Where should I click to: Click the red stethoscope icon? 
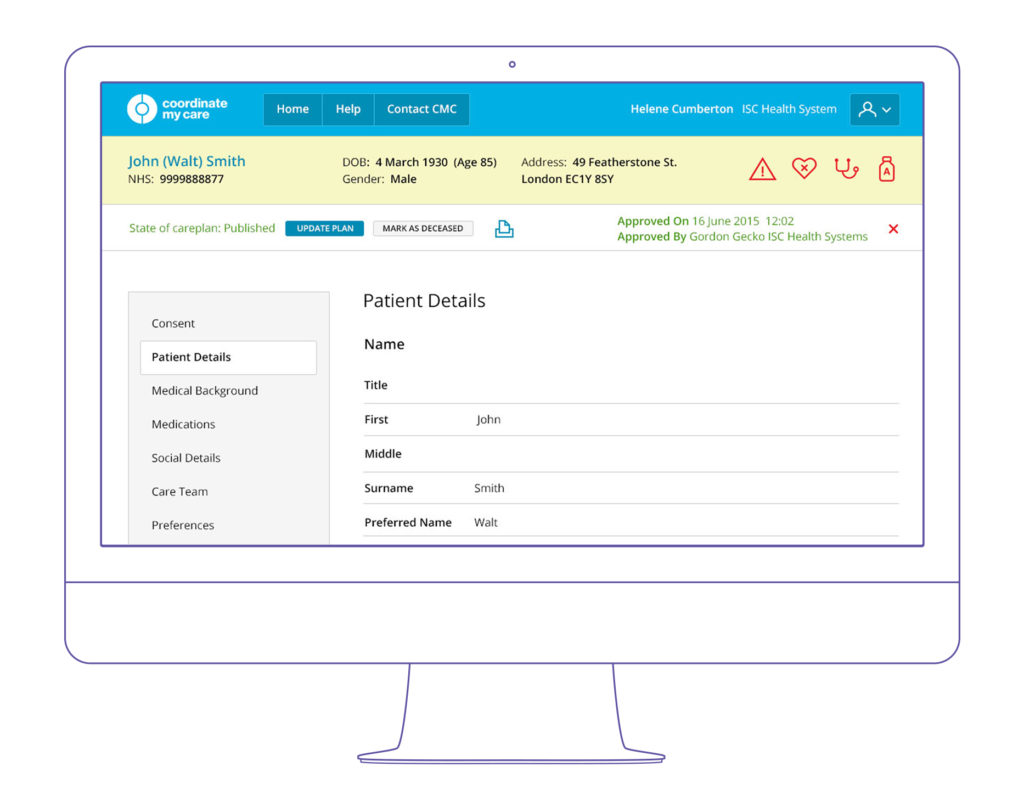click(846, 169)
